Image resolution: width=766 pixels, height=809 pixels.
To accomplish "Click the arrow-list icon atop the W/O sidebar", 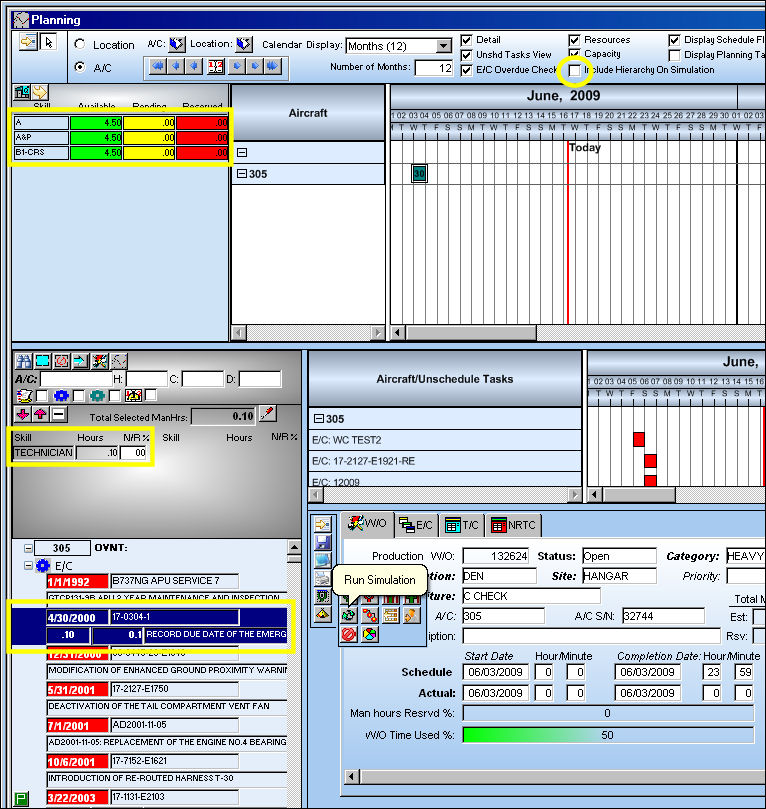I will [323, 524].
